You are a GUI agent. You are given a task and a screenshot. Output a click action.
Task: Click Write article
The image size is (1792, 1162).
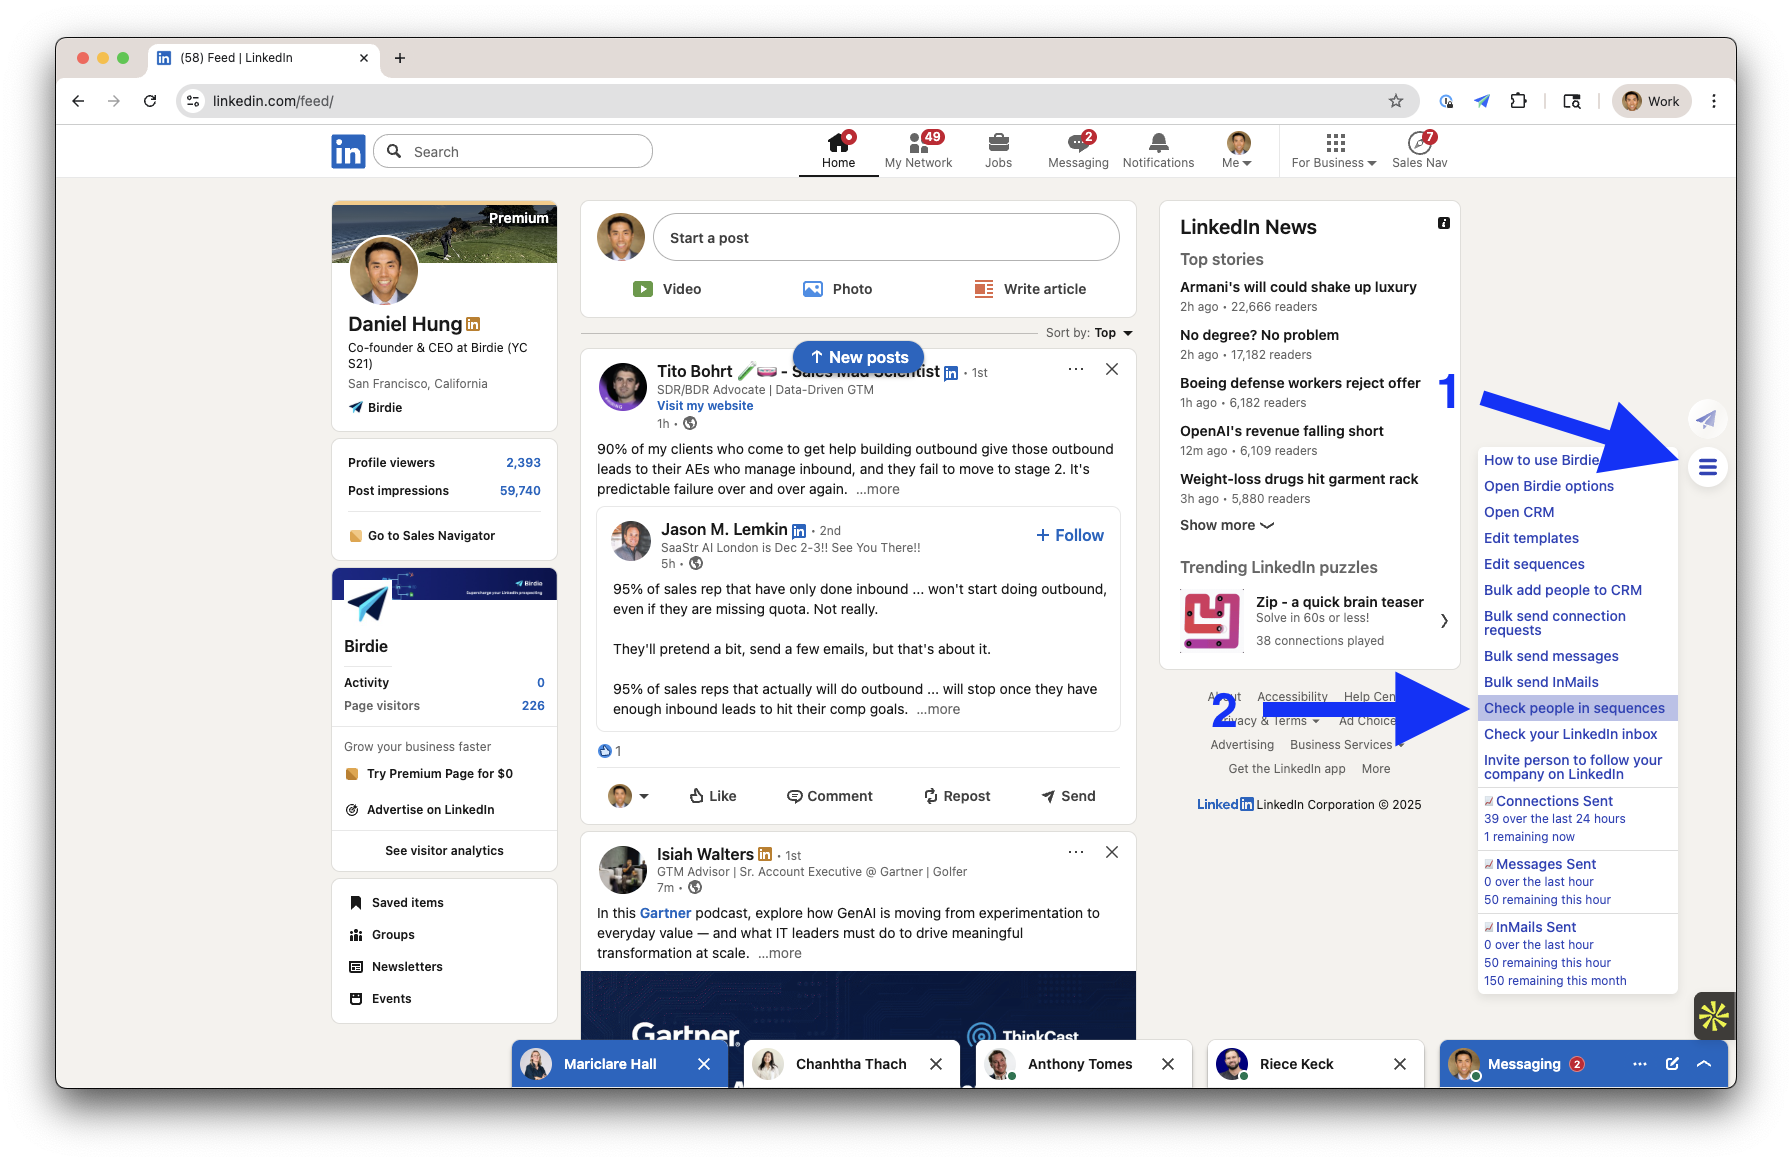(x=1030, y=289)
